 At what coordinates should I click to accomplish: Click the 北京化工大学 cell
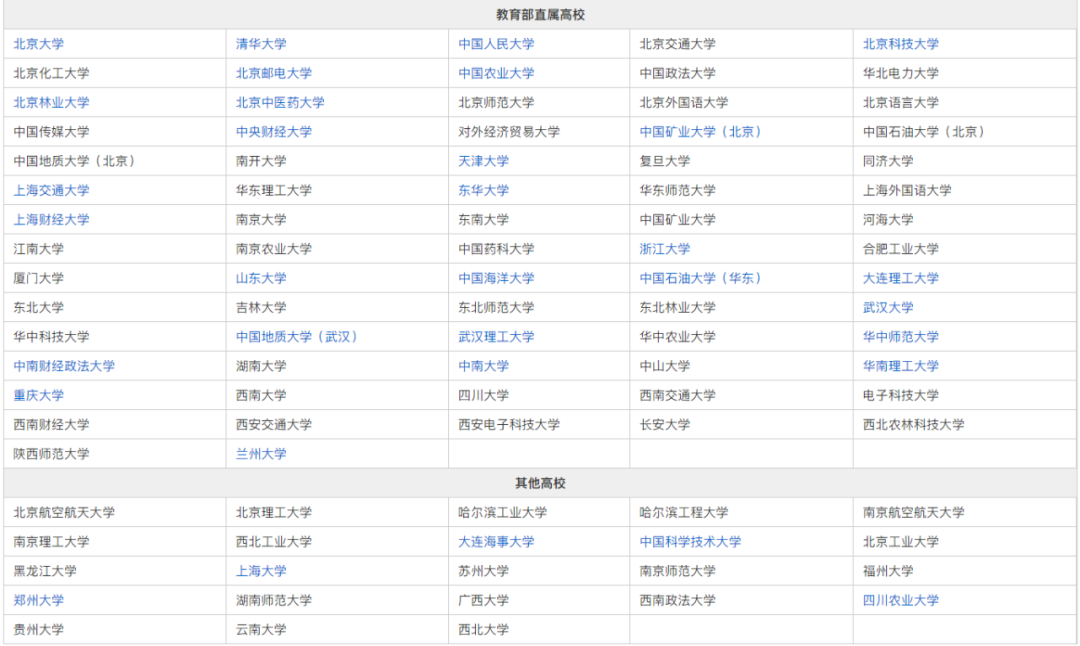pos(114,73)
